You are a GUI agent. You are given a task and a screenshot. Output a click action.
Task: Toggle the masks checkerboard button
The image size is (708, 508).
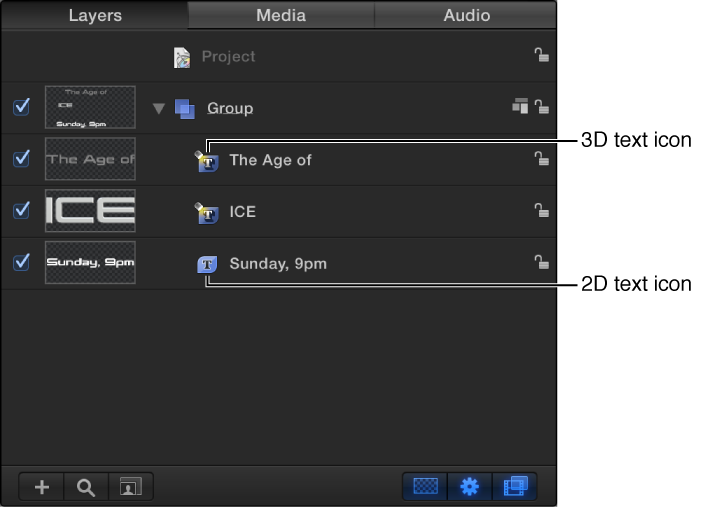(425, 486)
